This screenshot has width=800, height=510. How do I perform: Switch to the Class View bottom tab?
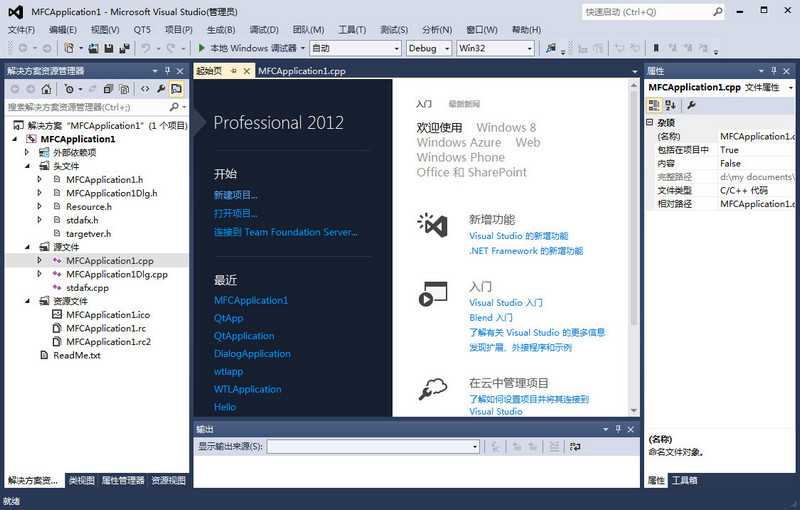[82, 480]
